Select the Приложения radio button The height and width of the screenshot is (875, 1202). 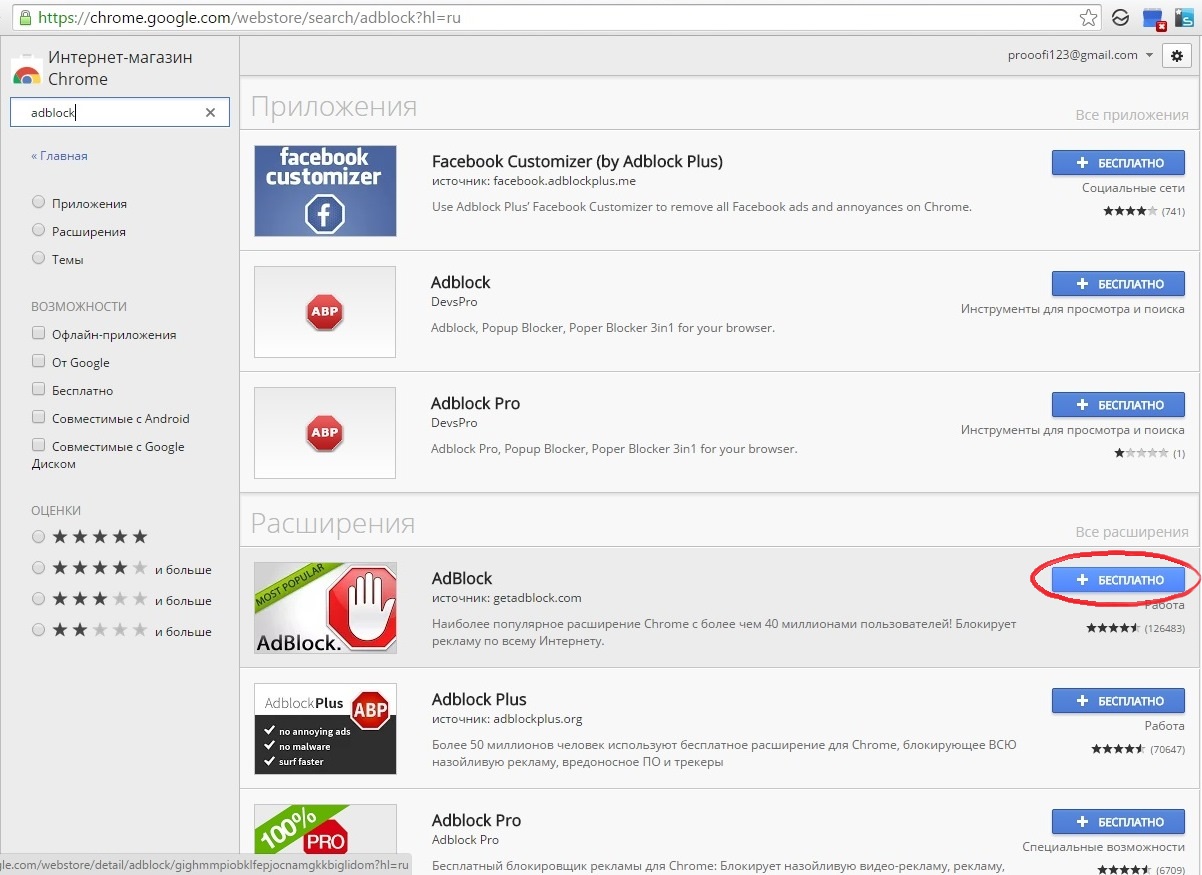pyautogui.click(x=39, y=202)
